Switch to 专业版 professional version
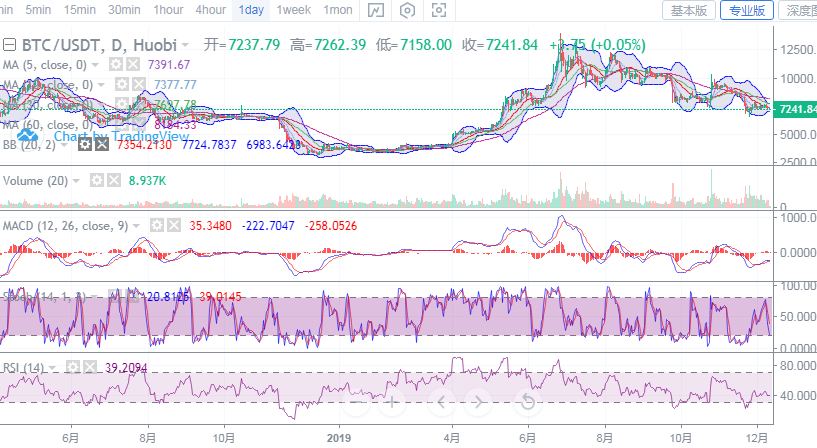The width and height of the screenshot is (817, 448). tap(747, 10)
